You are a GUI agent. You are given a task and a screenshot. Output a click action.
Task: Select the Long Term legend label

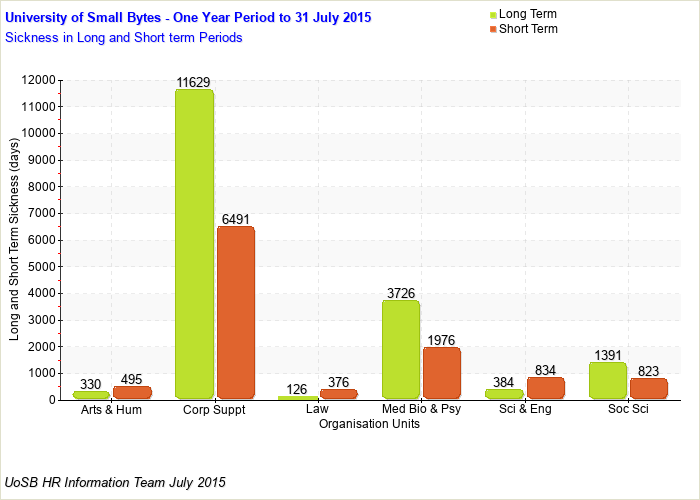[528, 14]
